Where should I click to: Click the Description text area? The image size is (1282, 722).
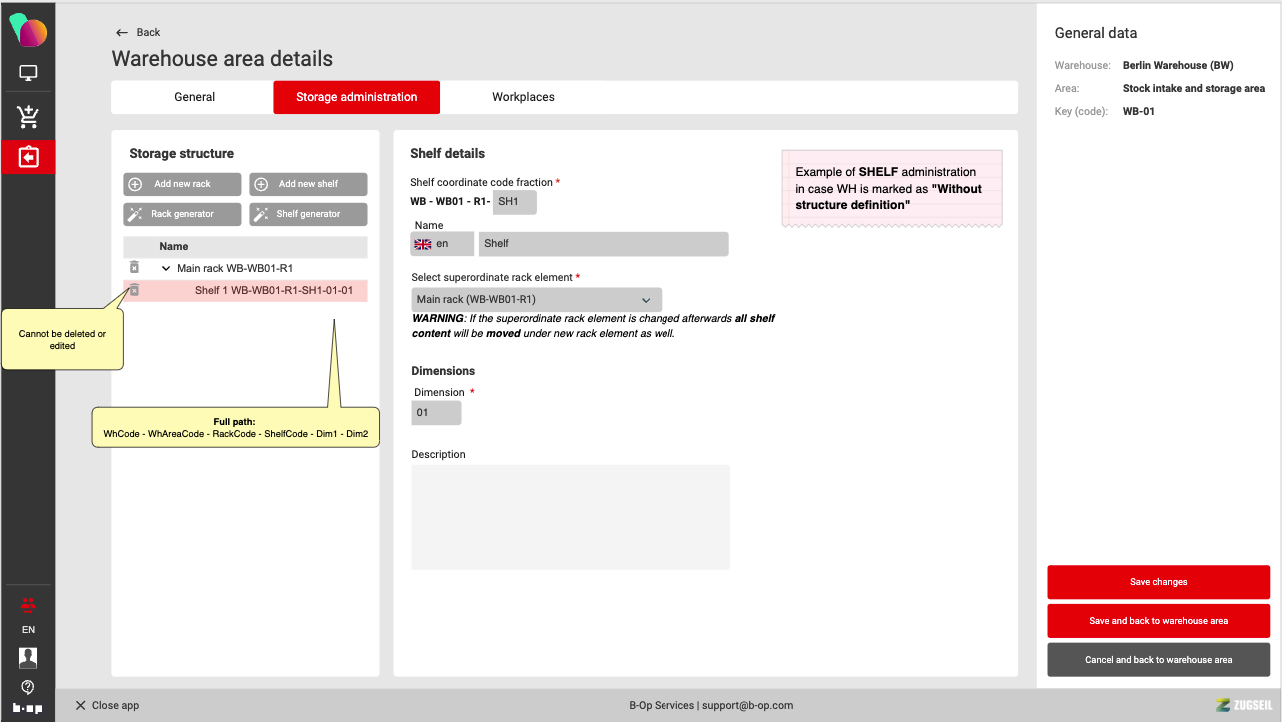(570, 517)
